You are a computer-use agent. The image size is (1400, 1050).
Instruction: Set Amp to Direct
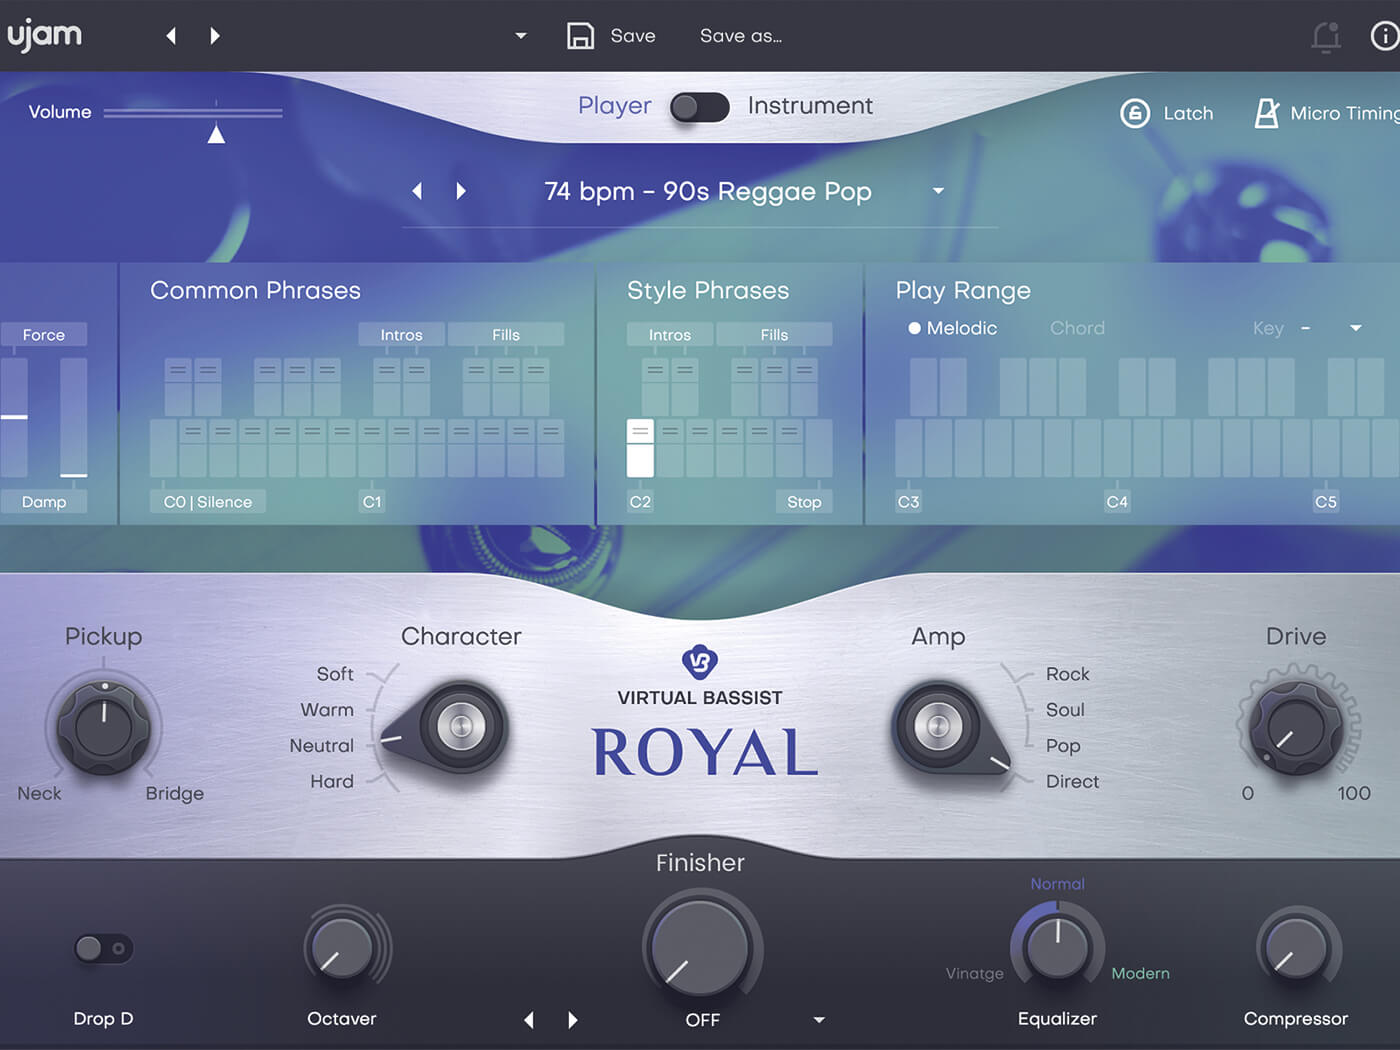tap(1072, 782)
